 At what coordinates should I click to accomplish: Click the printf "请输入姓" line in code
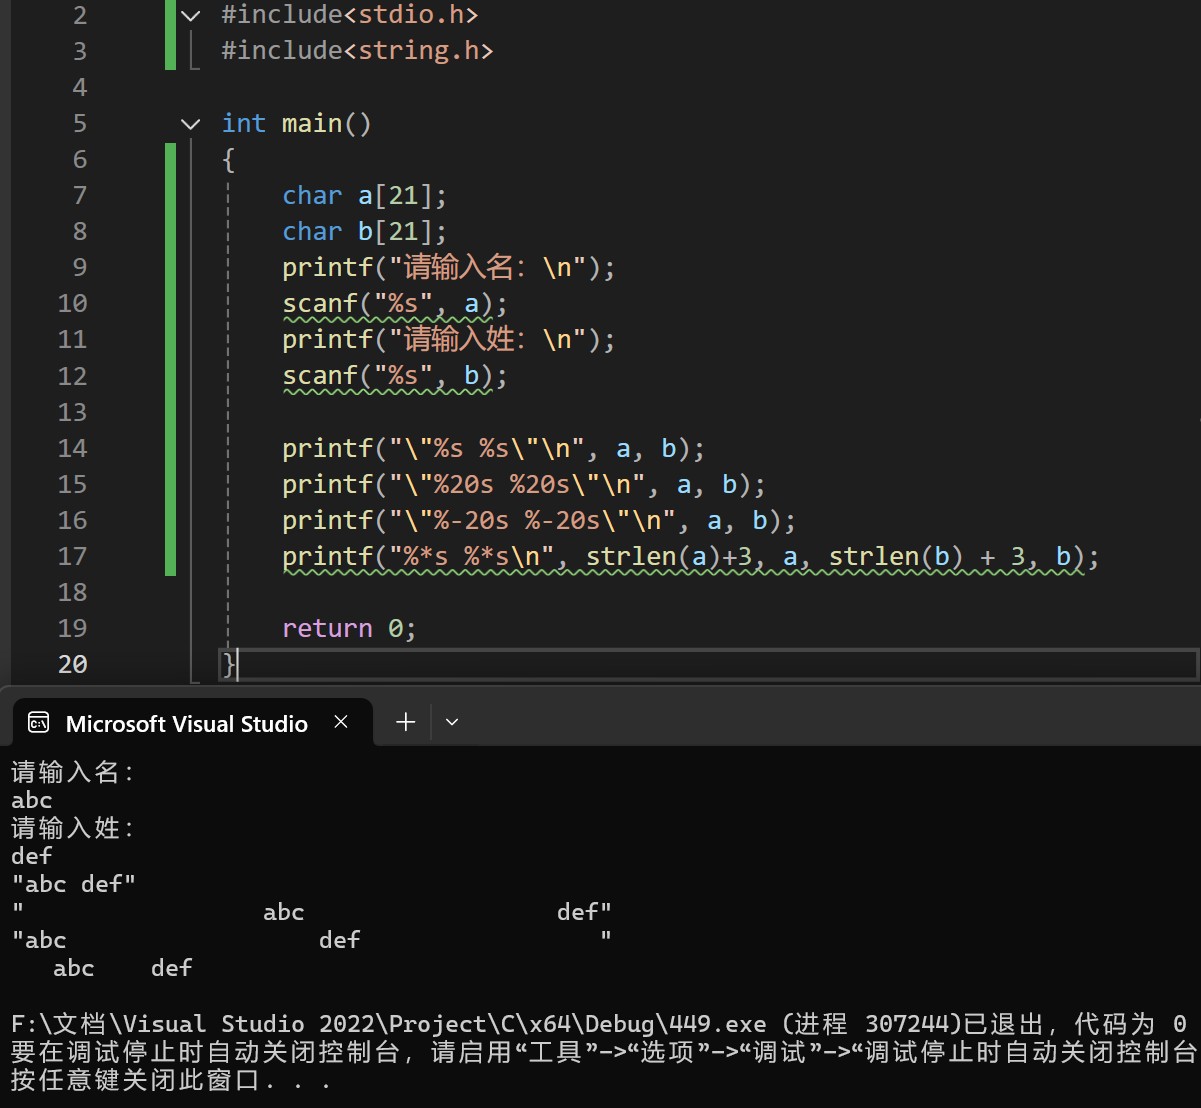click(448, 339)
